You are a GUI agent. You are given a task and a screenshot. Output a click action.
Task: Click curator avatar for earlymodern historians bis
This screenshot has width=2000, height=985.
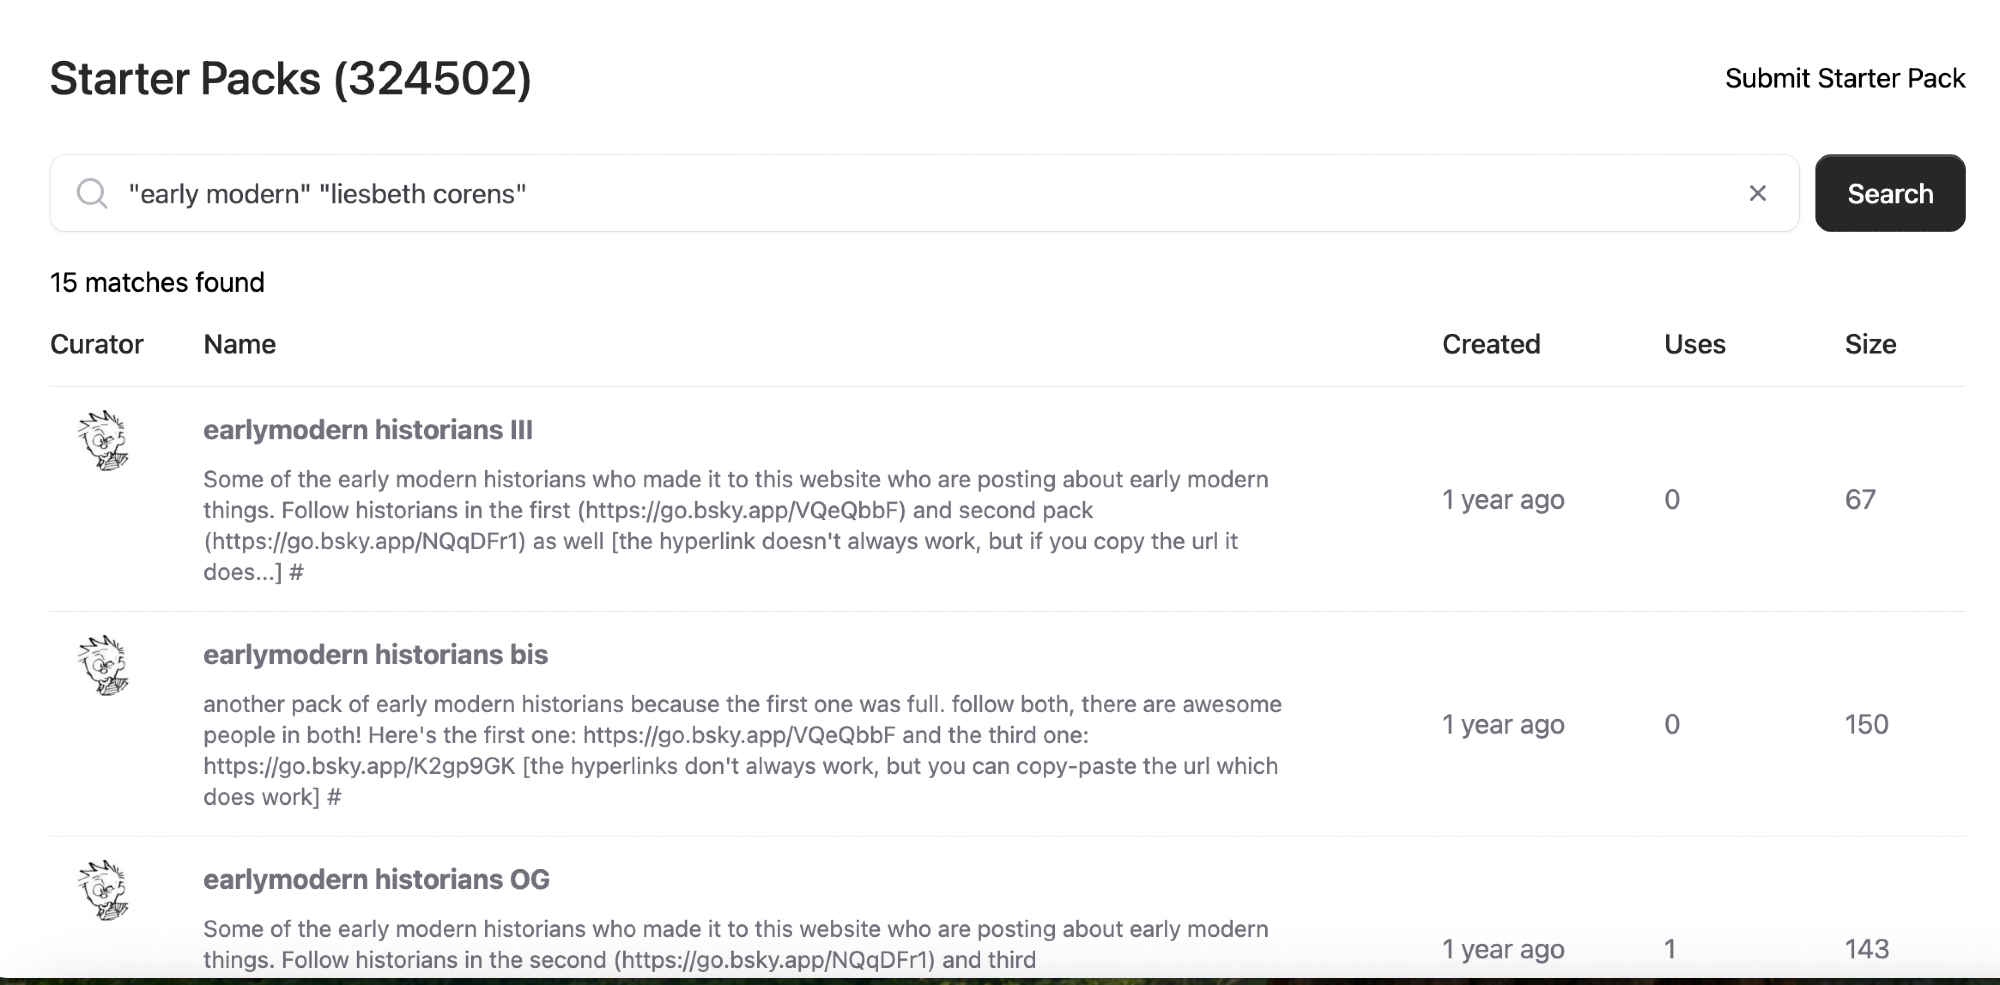[x=104, y=665]
